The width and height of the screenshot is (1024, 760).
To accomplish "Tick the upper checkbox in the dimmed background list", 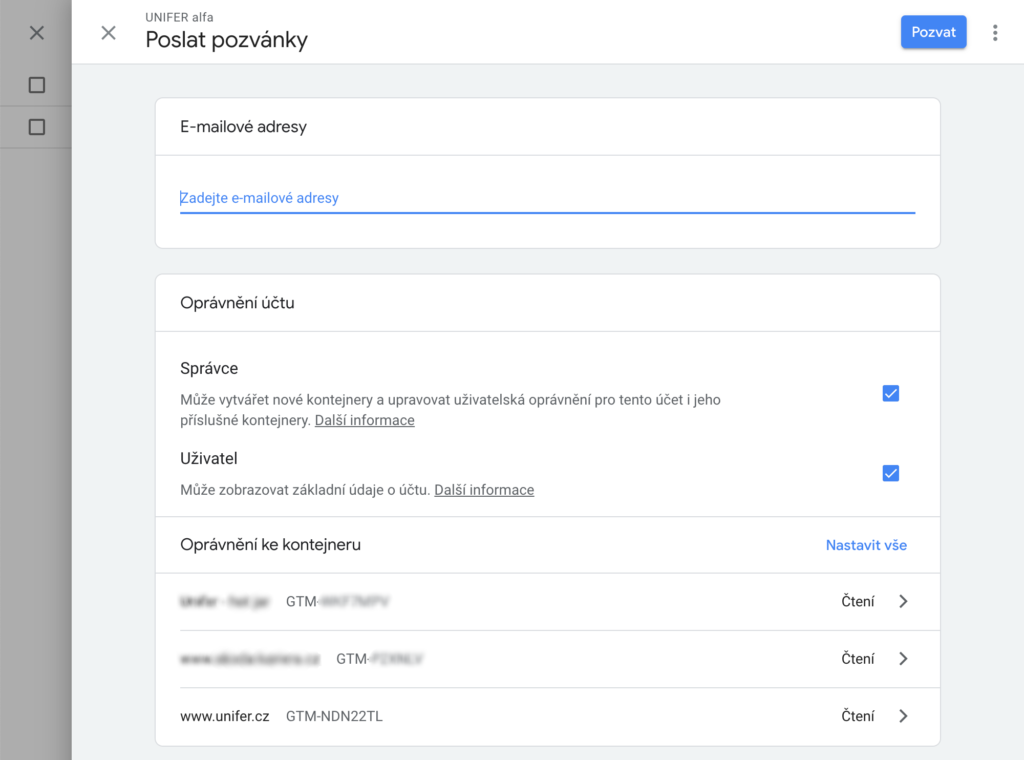I will click(37, 85).
